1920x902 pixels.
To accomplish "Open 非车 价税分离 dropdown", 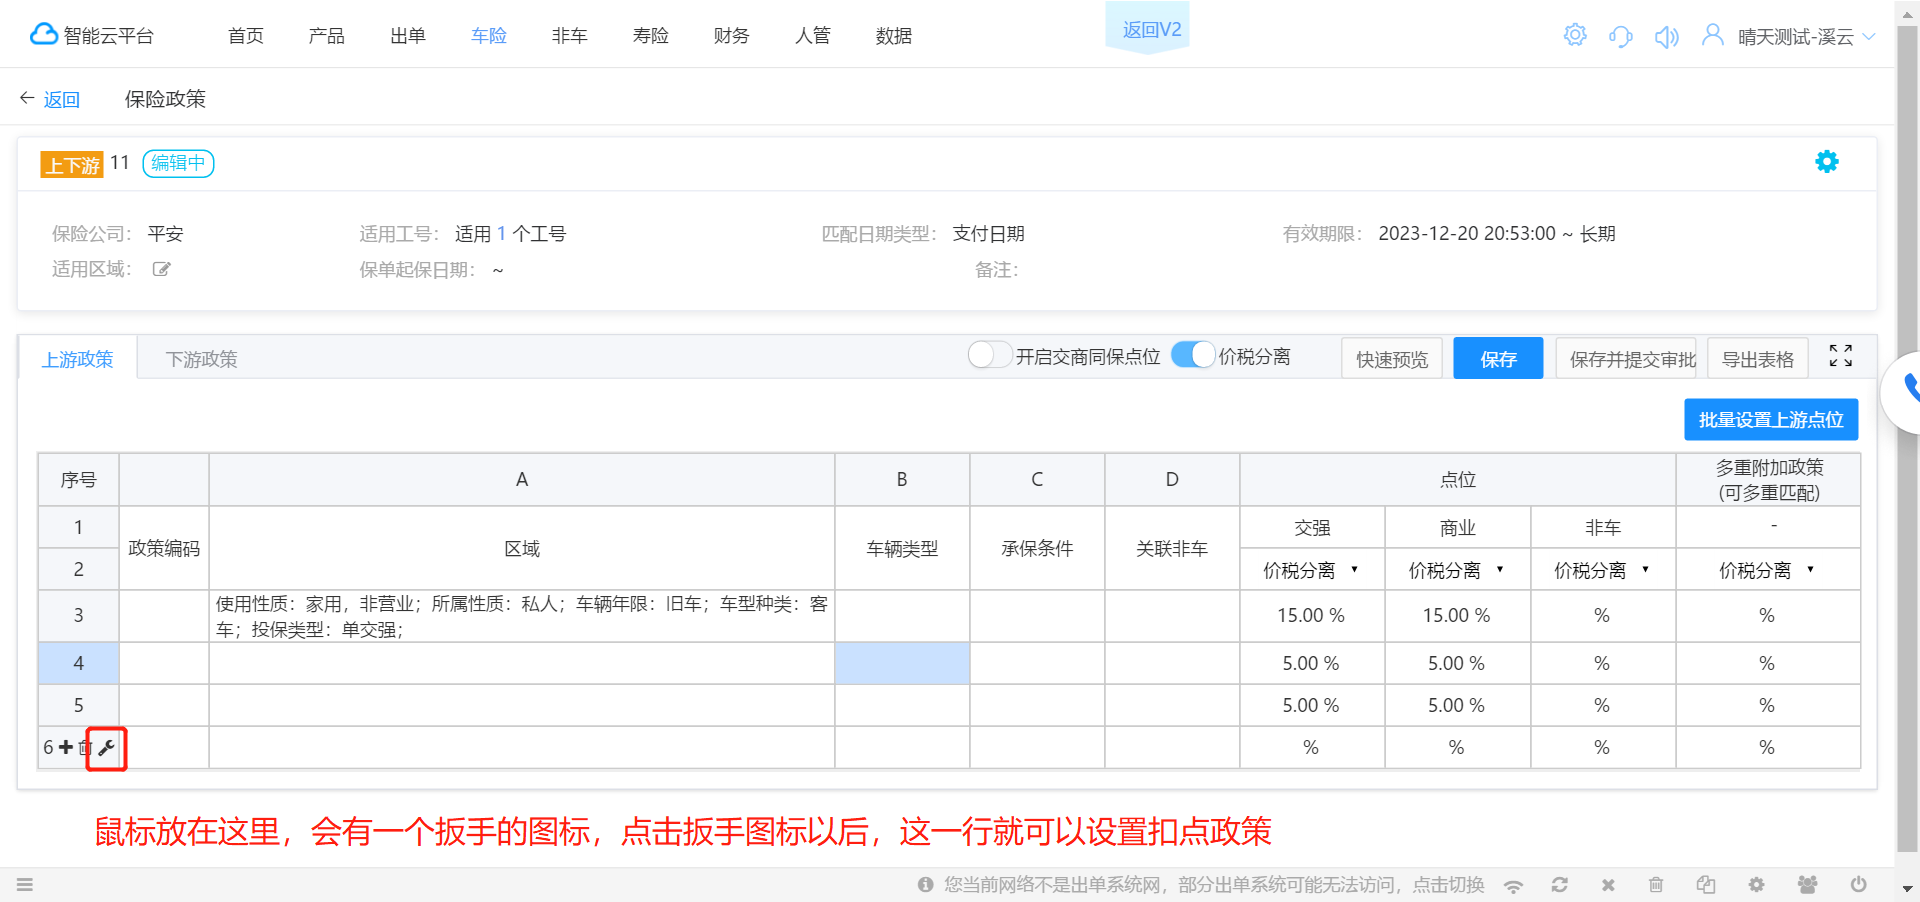I will (x=1602, y=570).
